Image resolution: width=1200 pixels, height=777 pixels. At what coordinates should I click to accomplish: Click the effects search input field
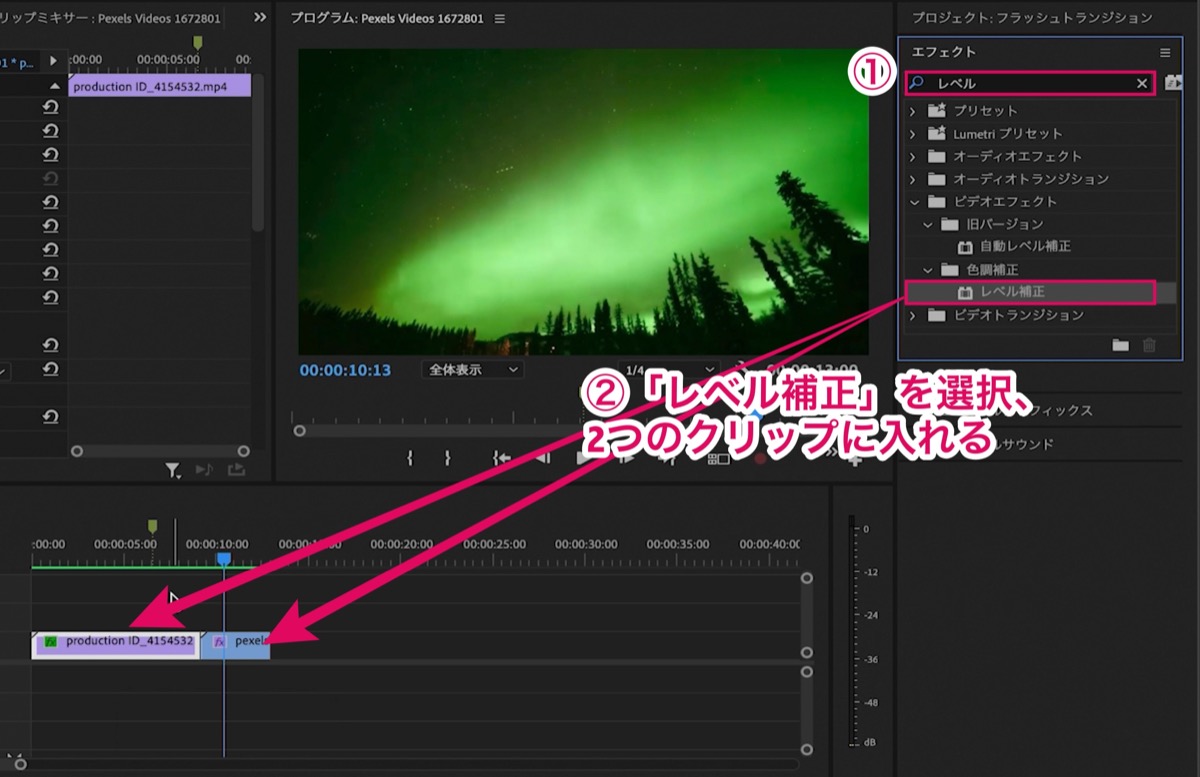coord(1030,84)
